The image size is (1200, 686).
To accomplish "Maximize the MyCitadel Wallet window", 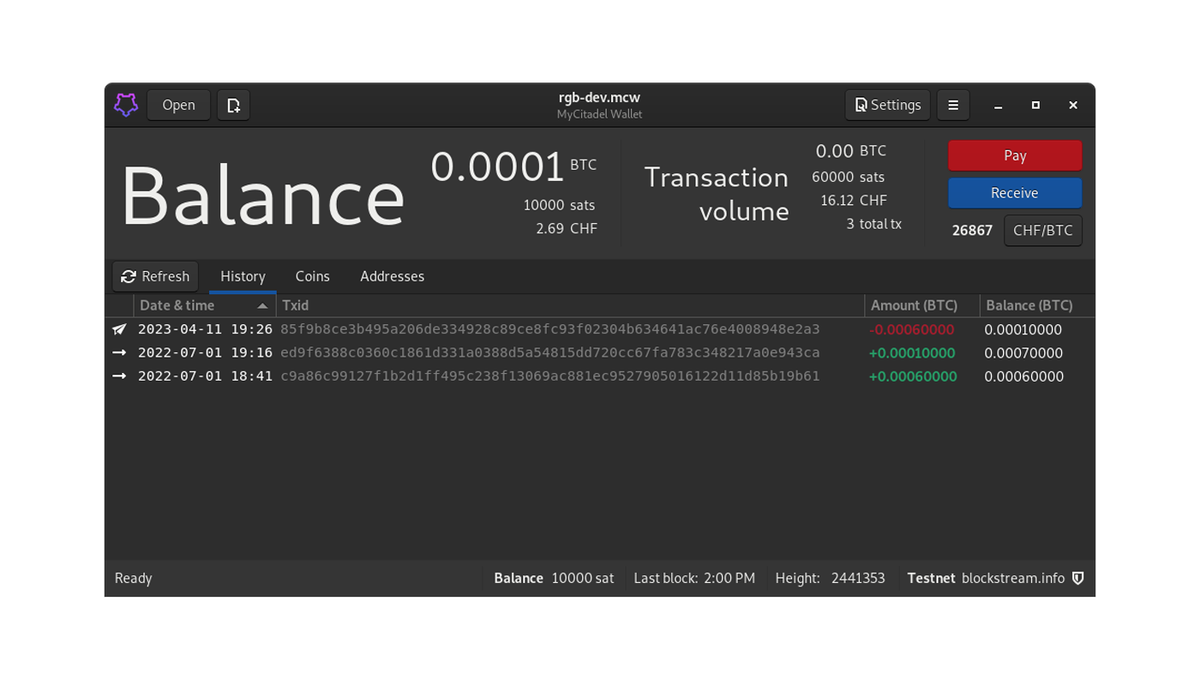I will 1035,105.
